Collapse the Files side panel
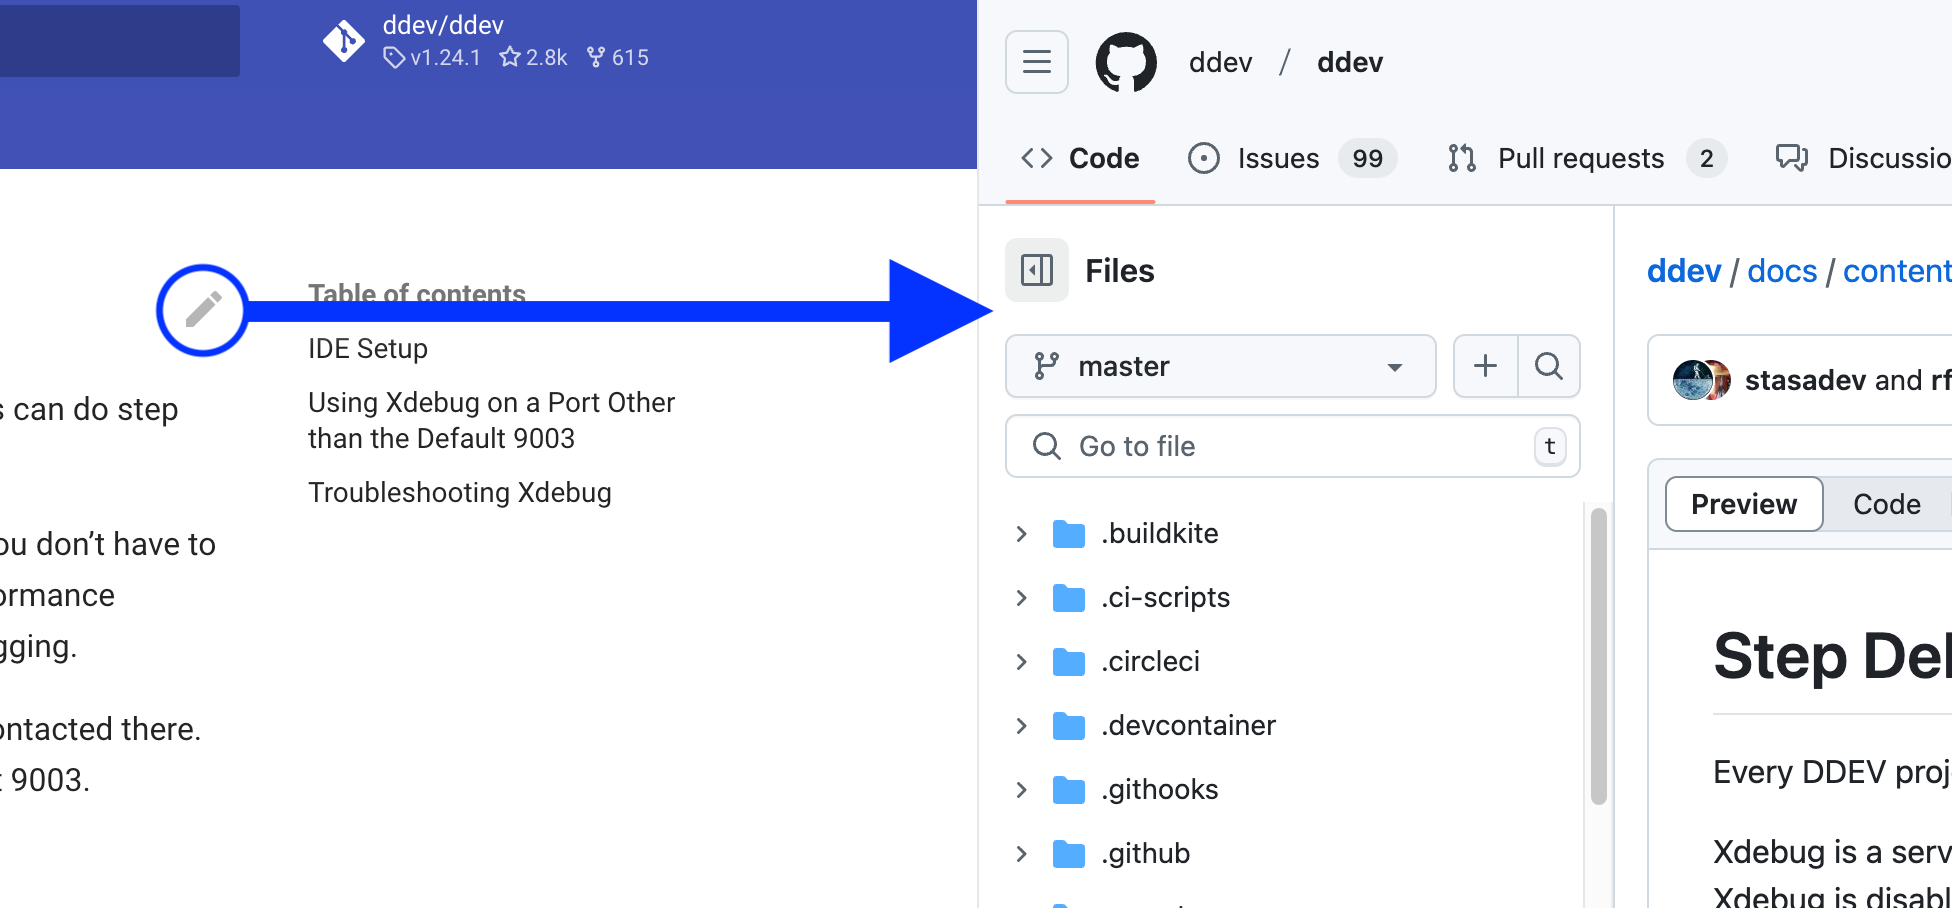This screenshot has height=908, width=1952. (1036, 270)
